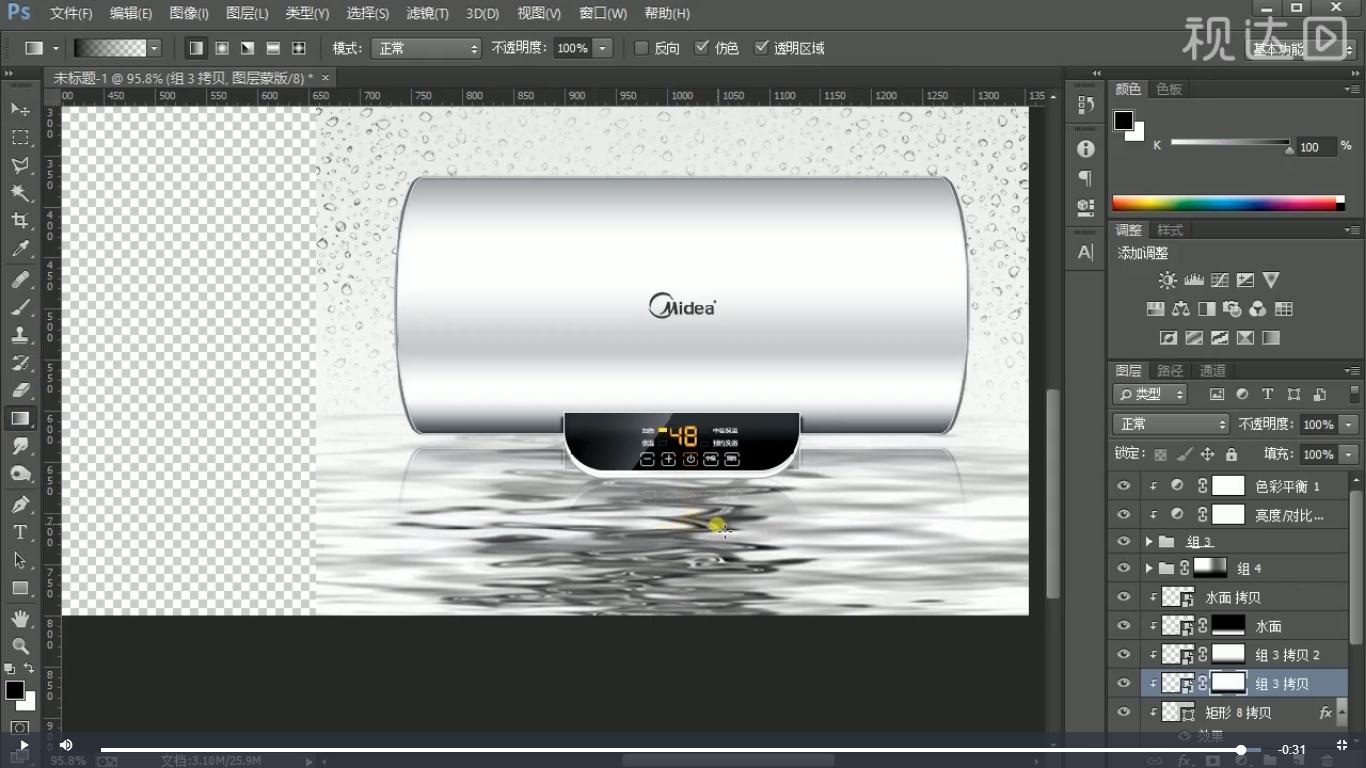Expand the 组 4 group
This screenshot has height=768, width=1366.
(x=1149, y=568)
